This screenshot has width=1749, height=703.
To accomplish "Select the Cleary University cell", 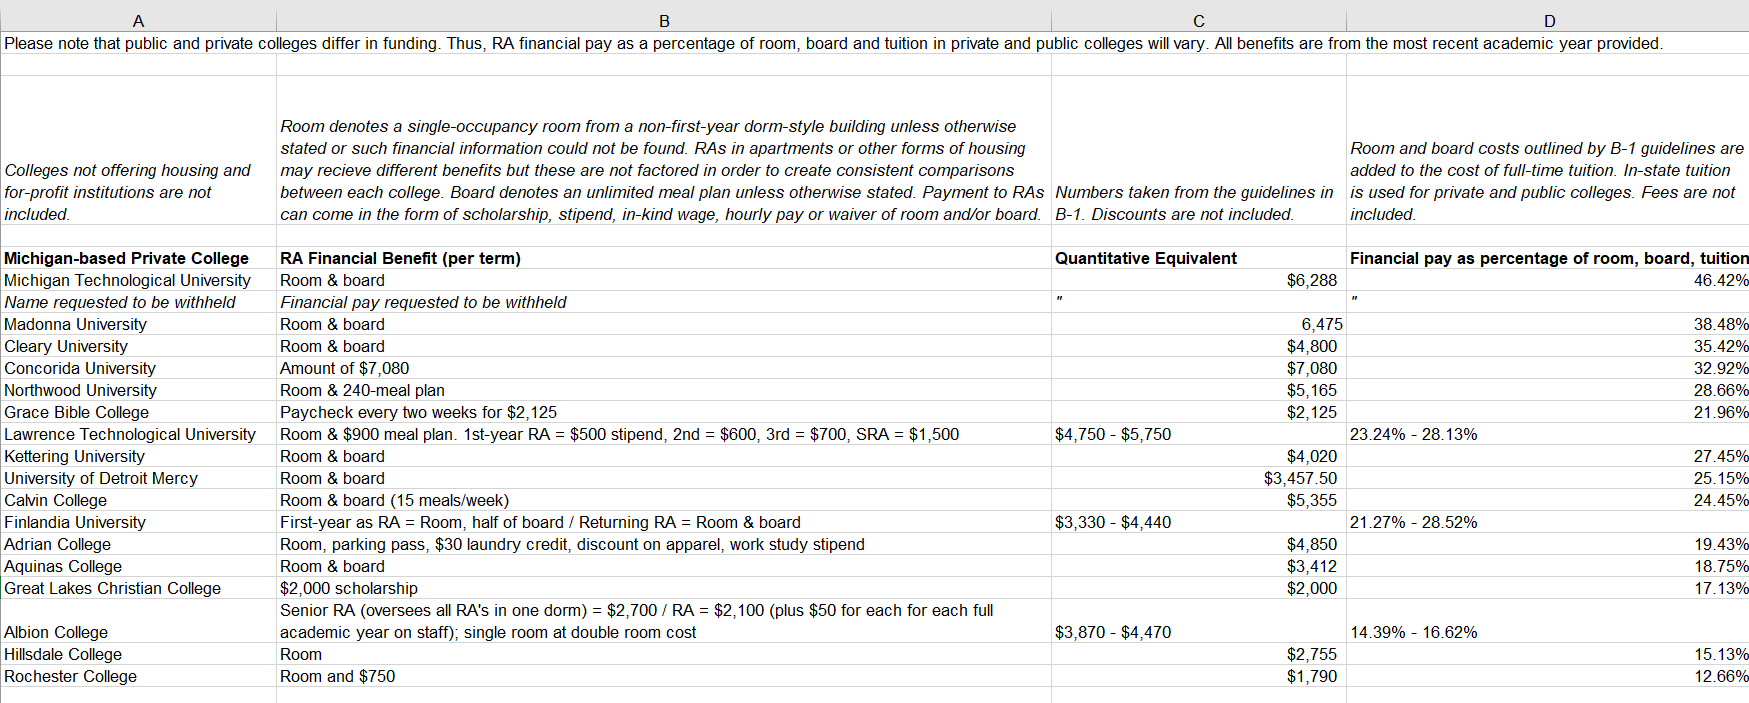I will [138, 346].
